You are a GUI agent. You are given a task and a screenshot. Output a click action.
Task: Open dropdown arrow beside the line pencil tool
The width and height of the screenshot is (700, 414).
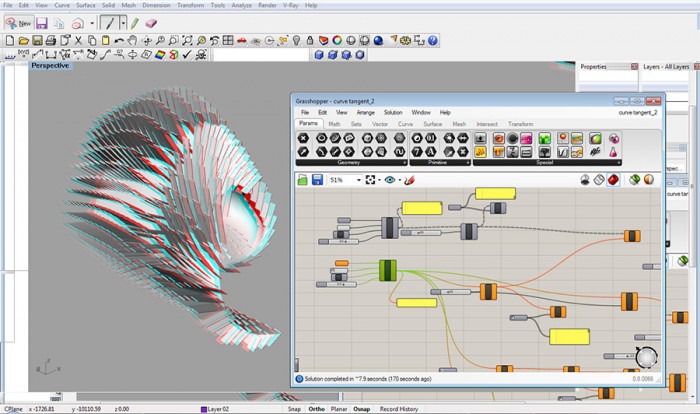123,23
